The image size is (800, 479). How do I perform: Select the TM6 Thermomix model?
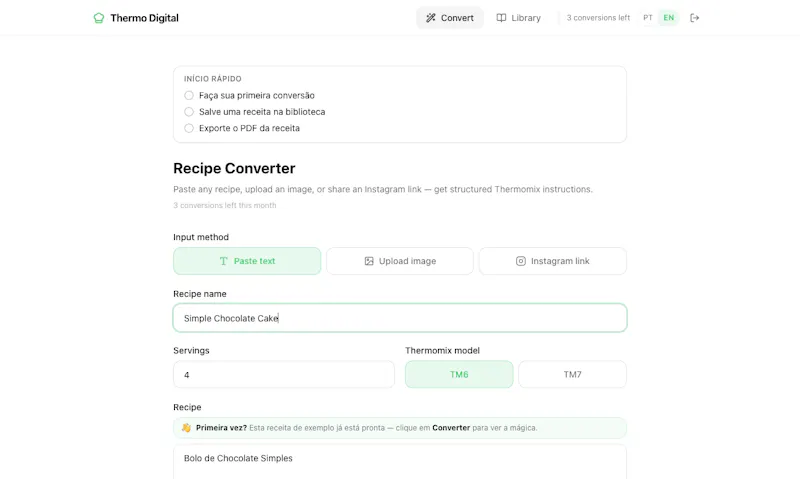coord(459,374)
